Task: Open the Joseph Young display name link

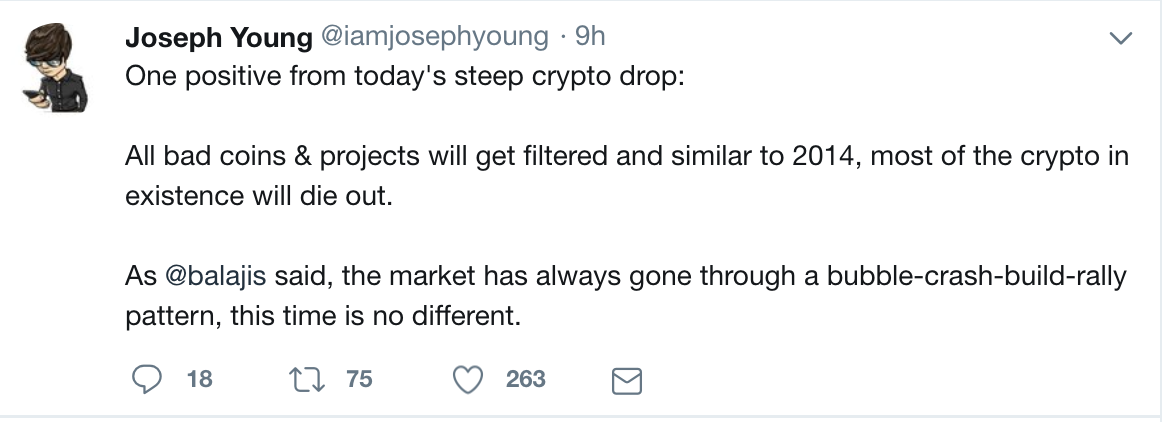Action: click(x=218, y=37)
